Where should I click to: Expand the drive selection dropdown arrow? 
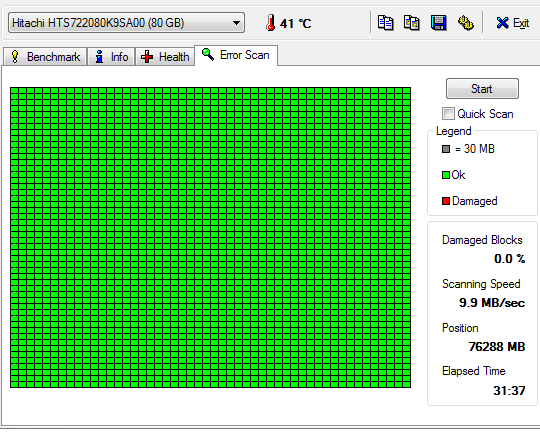[236, 23]
